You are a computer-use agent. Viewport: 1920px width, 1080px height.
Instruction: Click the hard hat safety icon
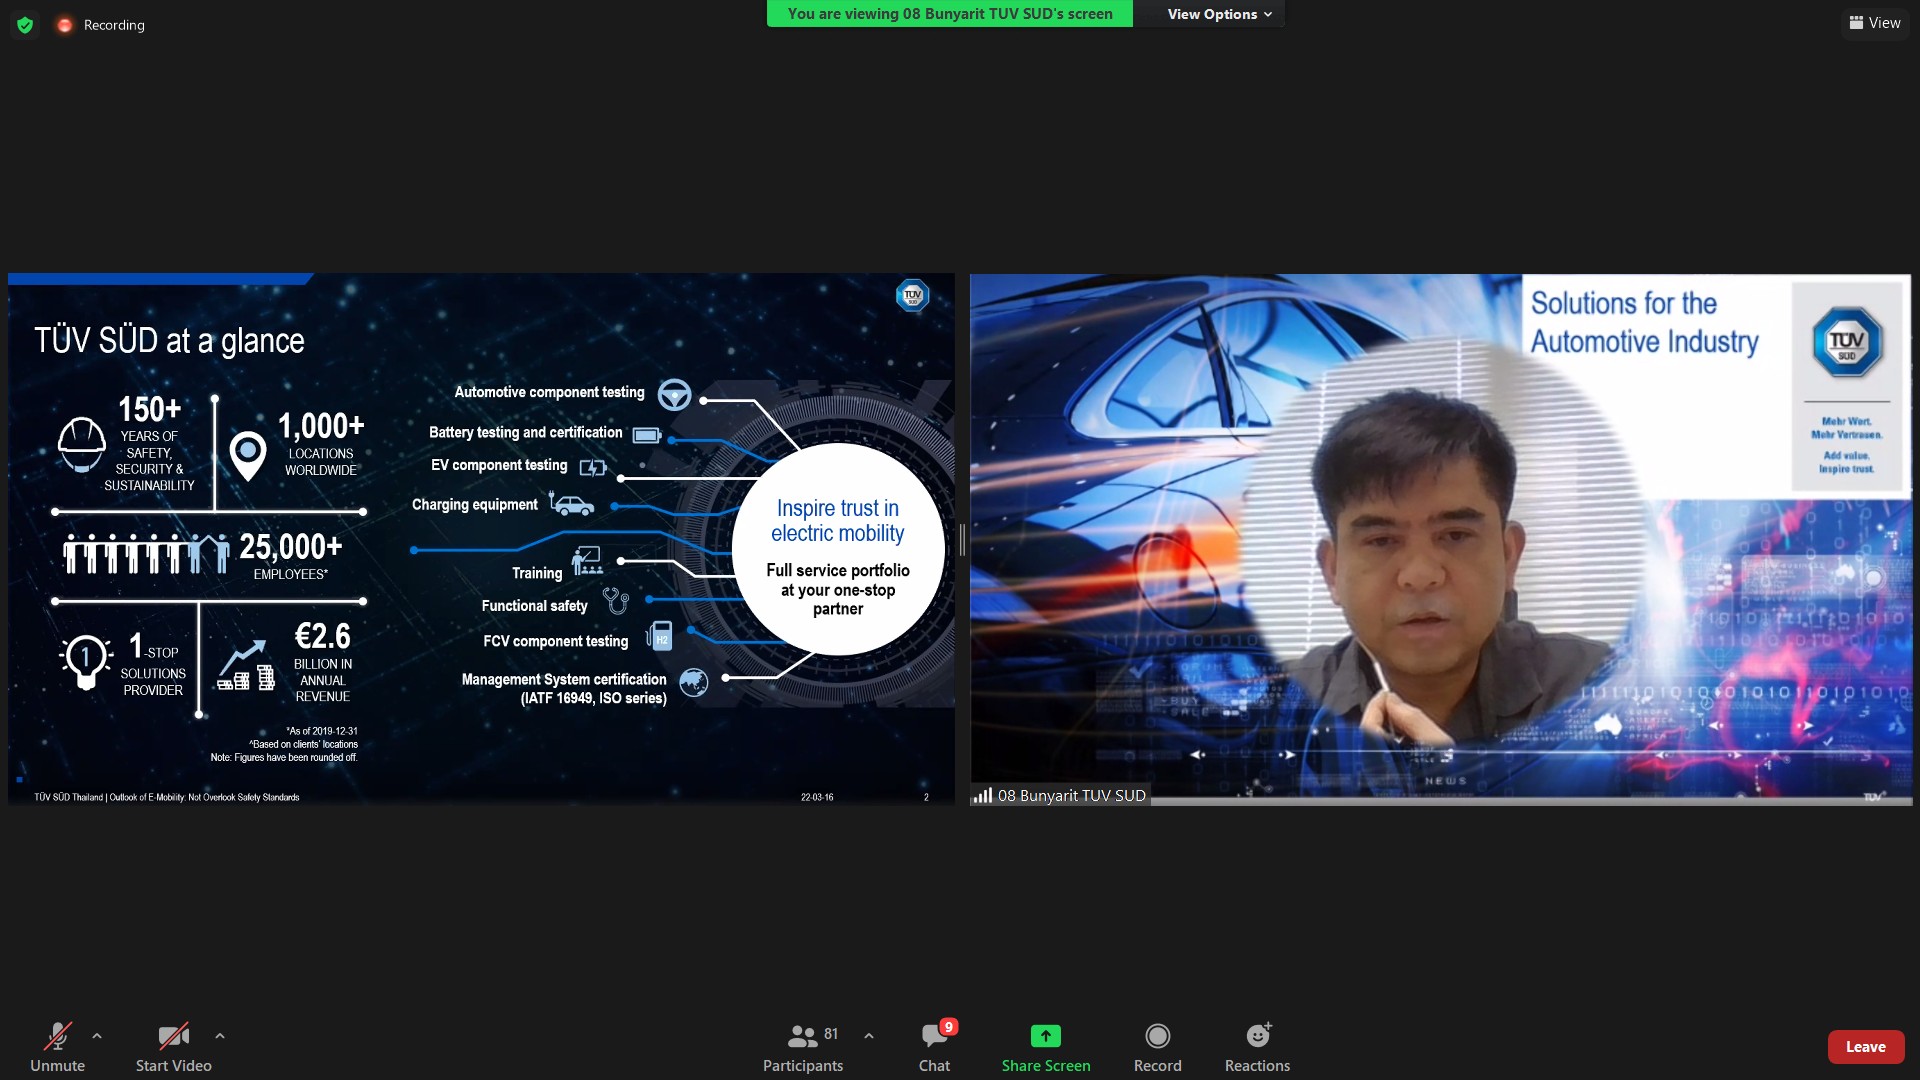point(82,444)
